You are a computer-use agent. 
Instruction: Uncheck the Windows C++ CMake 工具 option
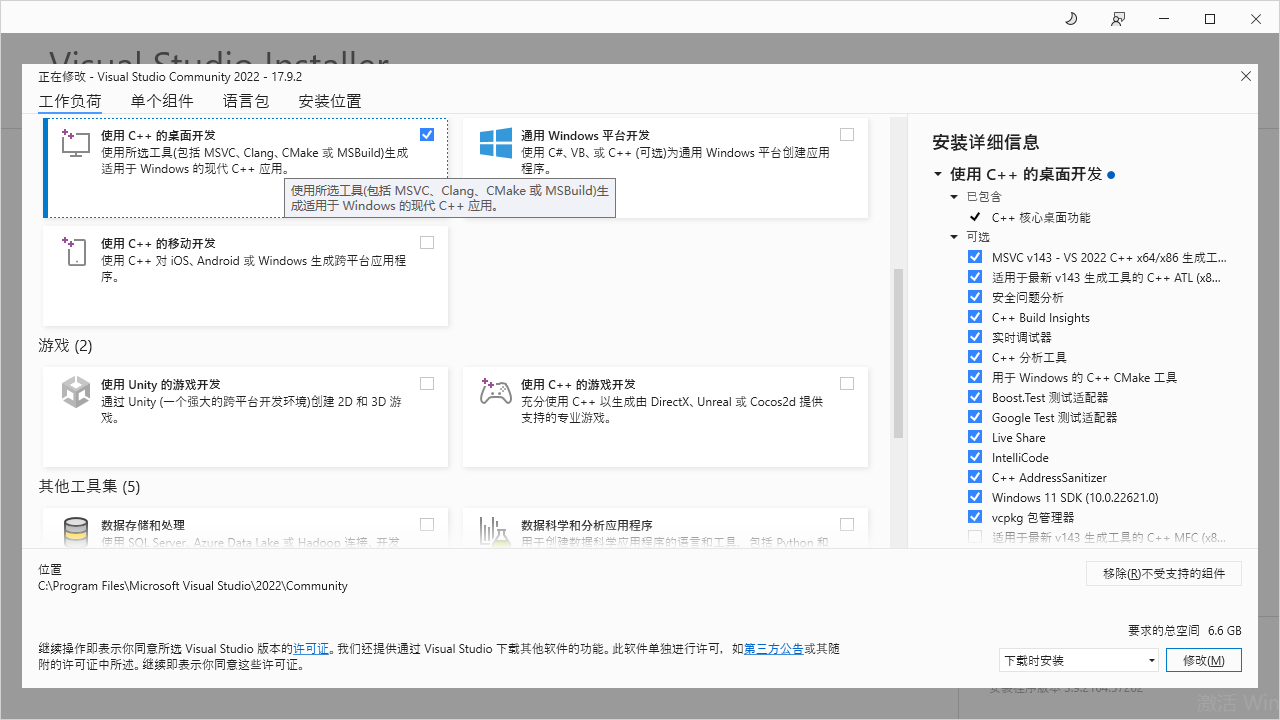pyautogui.click(x=975, y=377)
